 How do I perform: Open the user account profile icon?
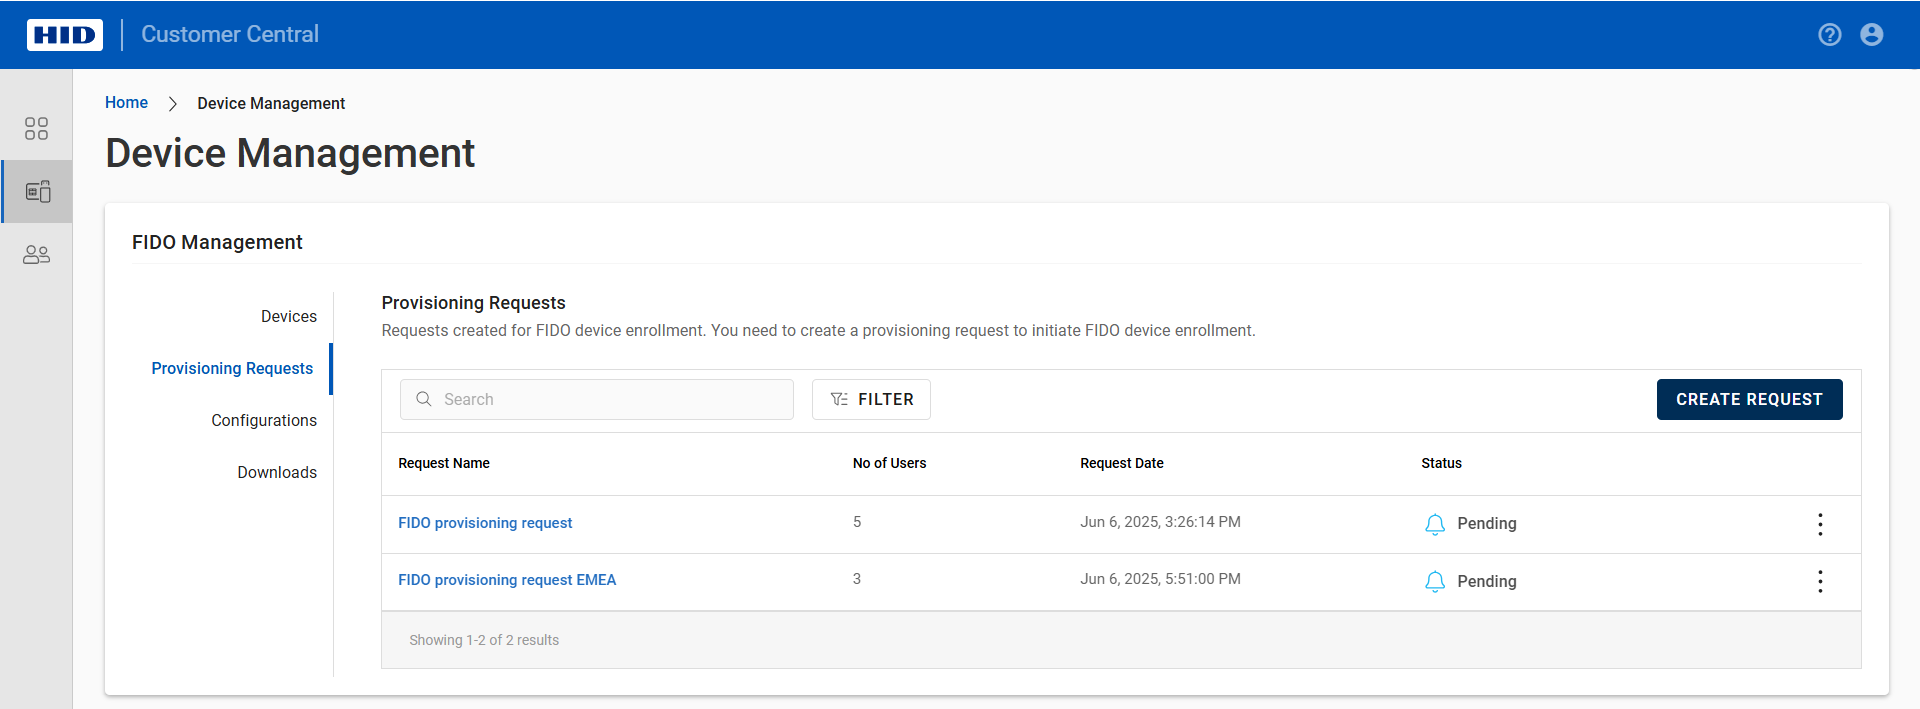pyautogui.click(x=1871, y=35)
